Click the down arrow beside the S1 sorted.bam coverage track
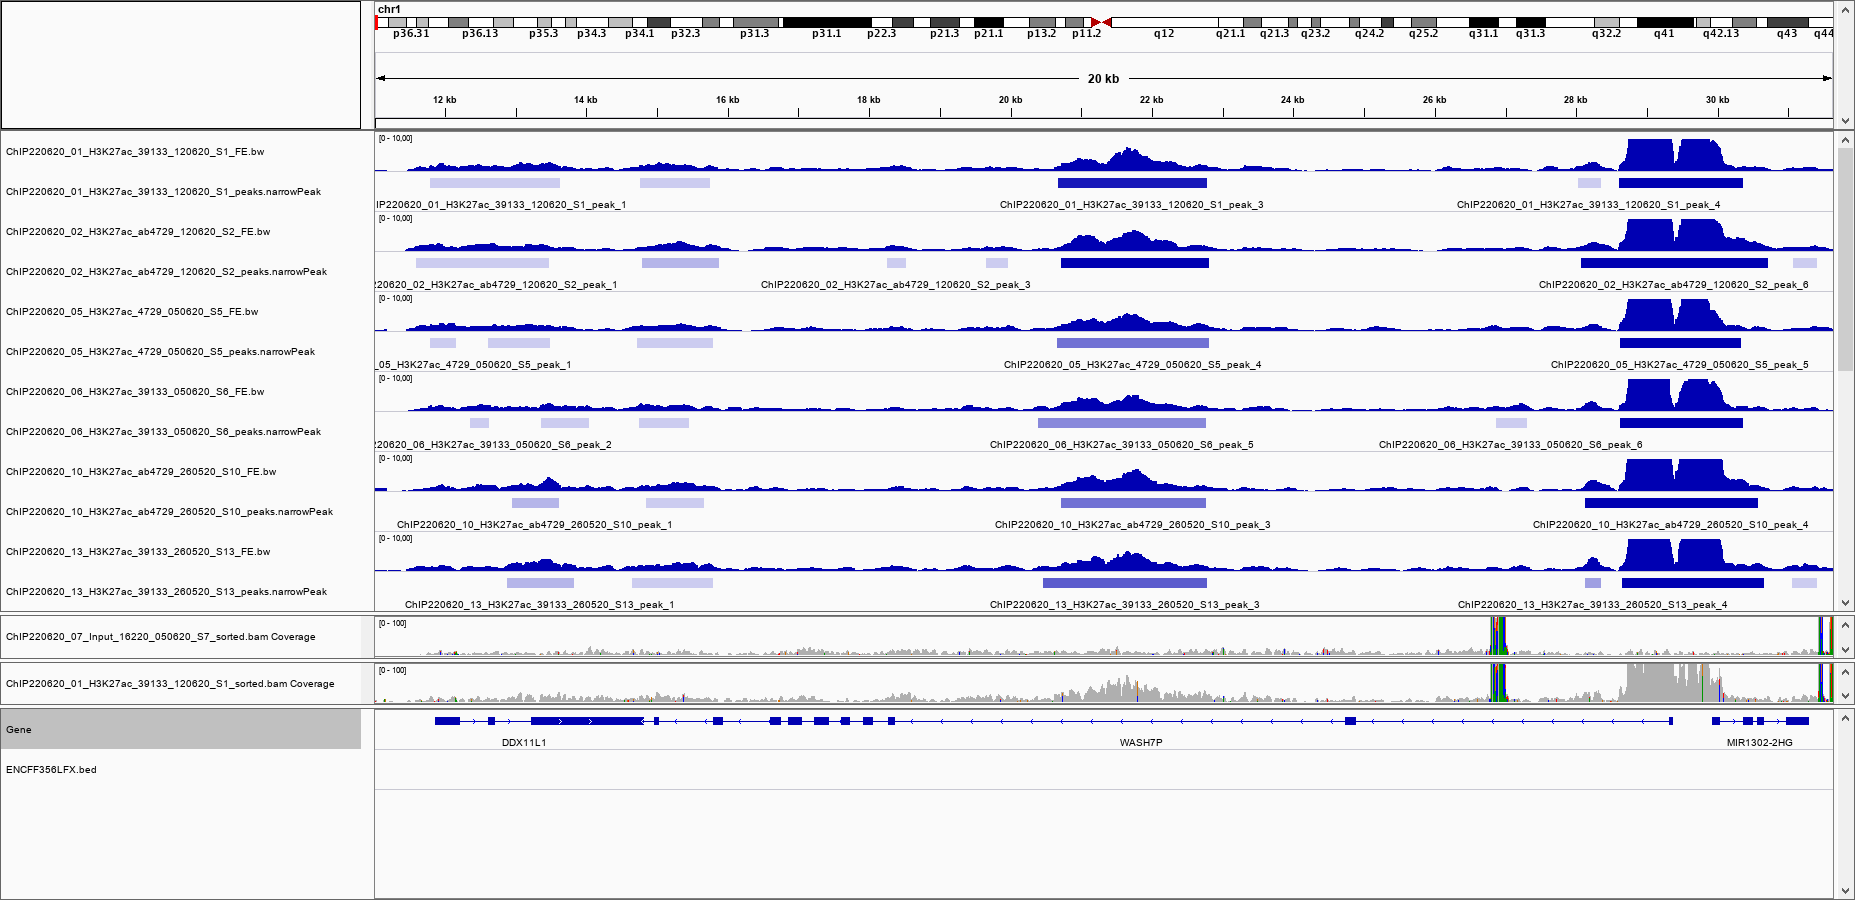This screenshot has width=1855, height=900. (x=1845, y=697)
